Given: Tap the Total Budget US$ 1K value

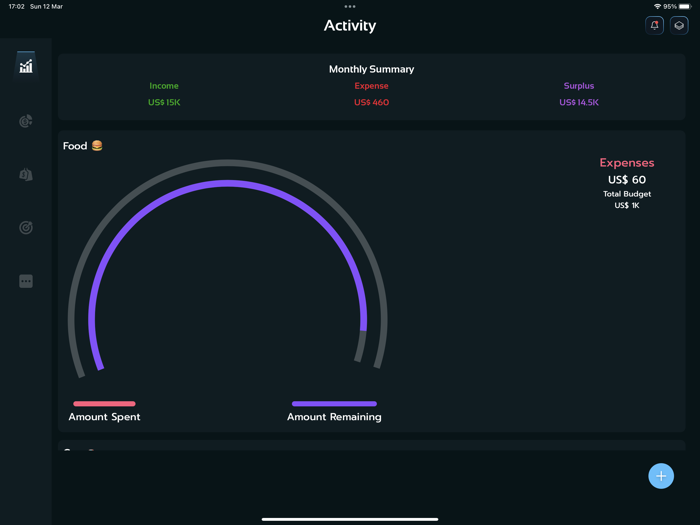Looking at the screenshot, I should (x=627, y=205).
